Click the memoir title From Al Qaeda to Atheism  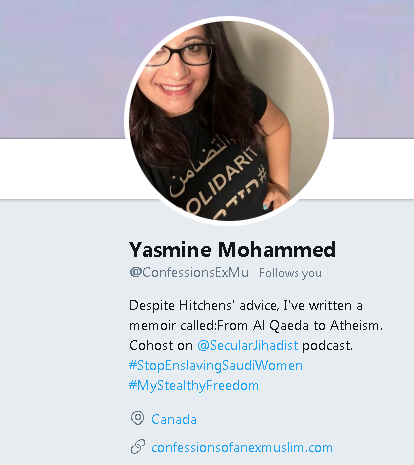[298, 325]
